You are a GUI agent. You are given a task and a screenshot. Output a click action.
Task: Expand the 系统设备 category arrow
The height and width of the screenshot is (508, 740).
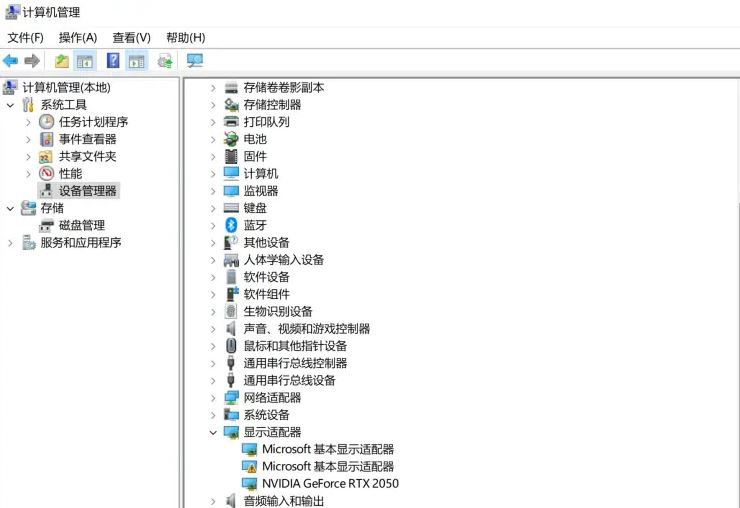[x=213, y=415]
